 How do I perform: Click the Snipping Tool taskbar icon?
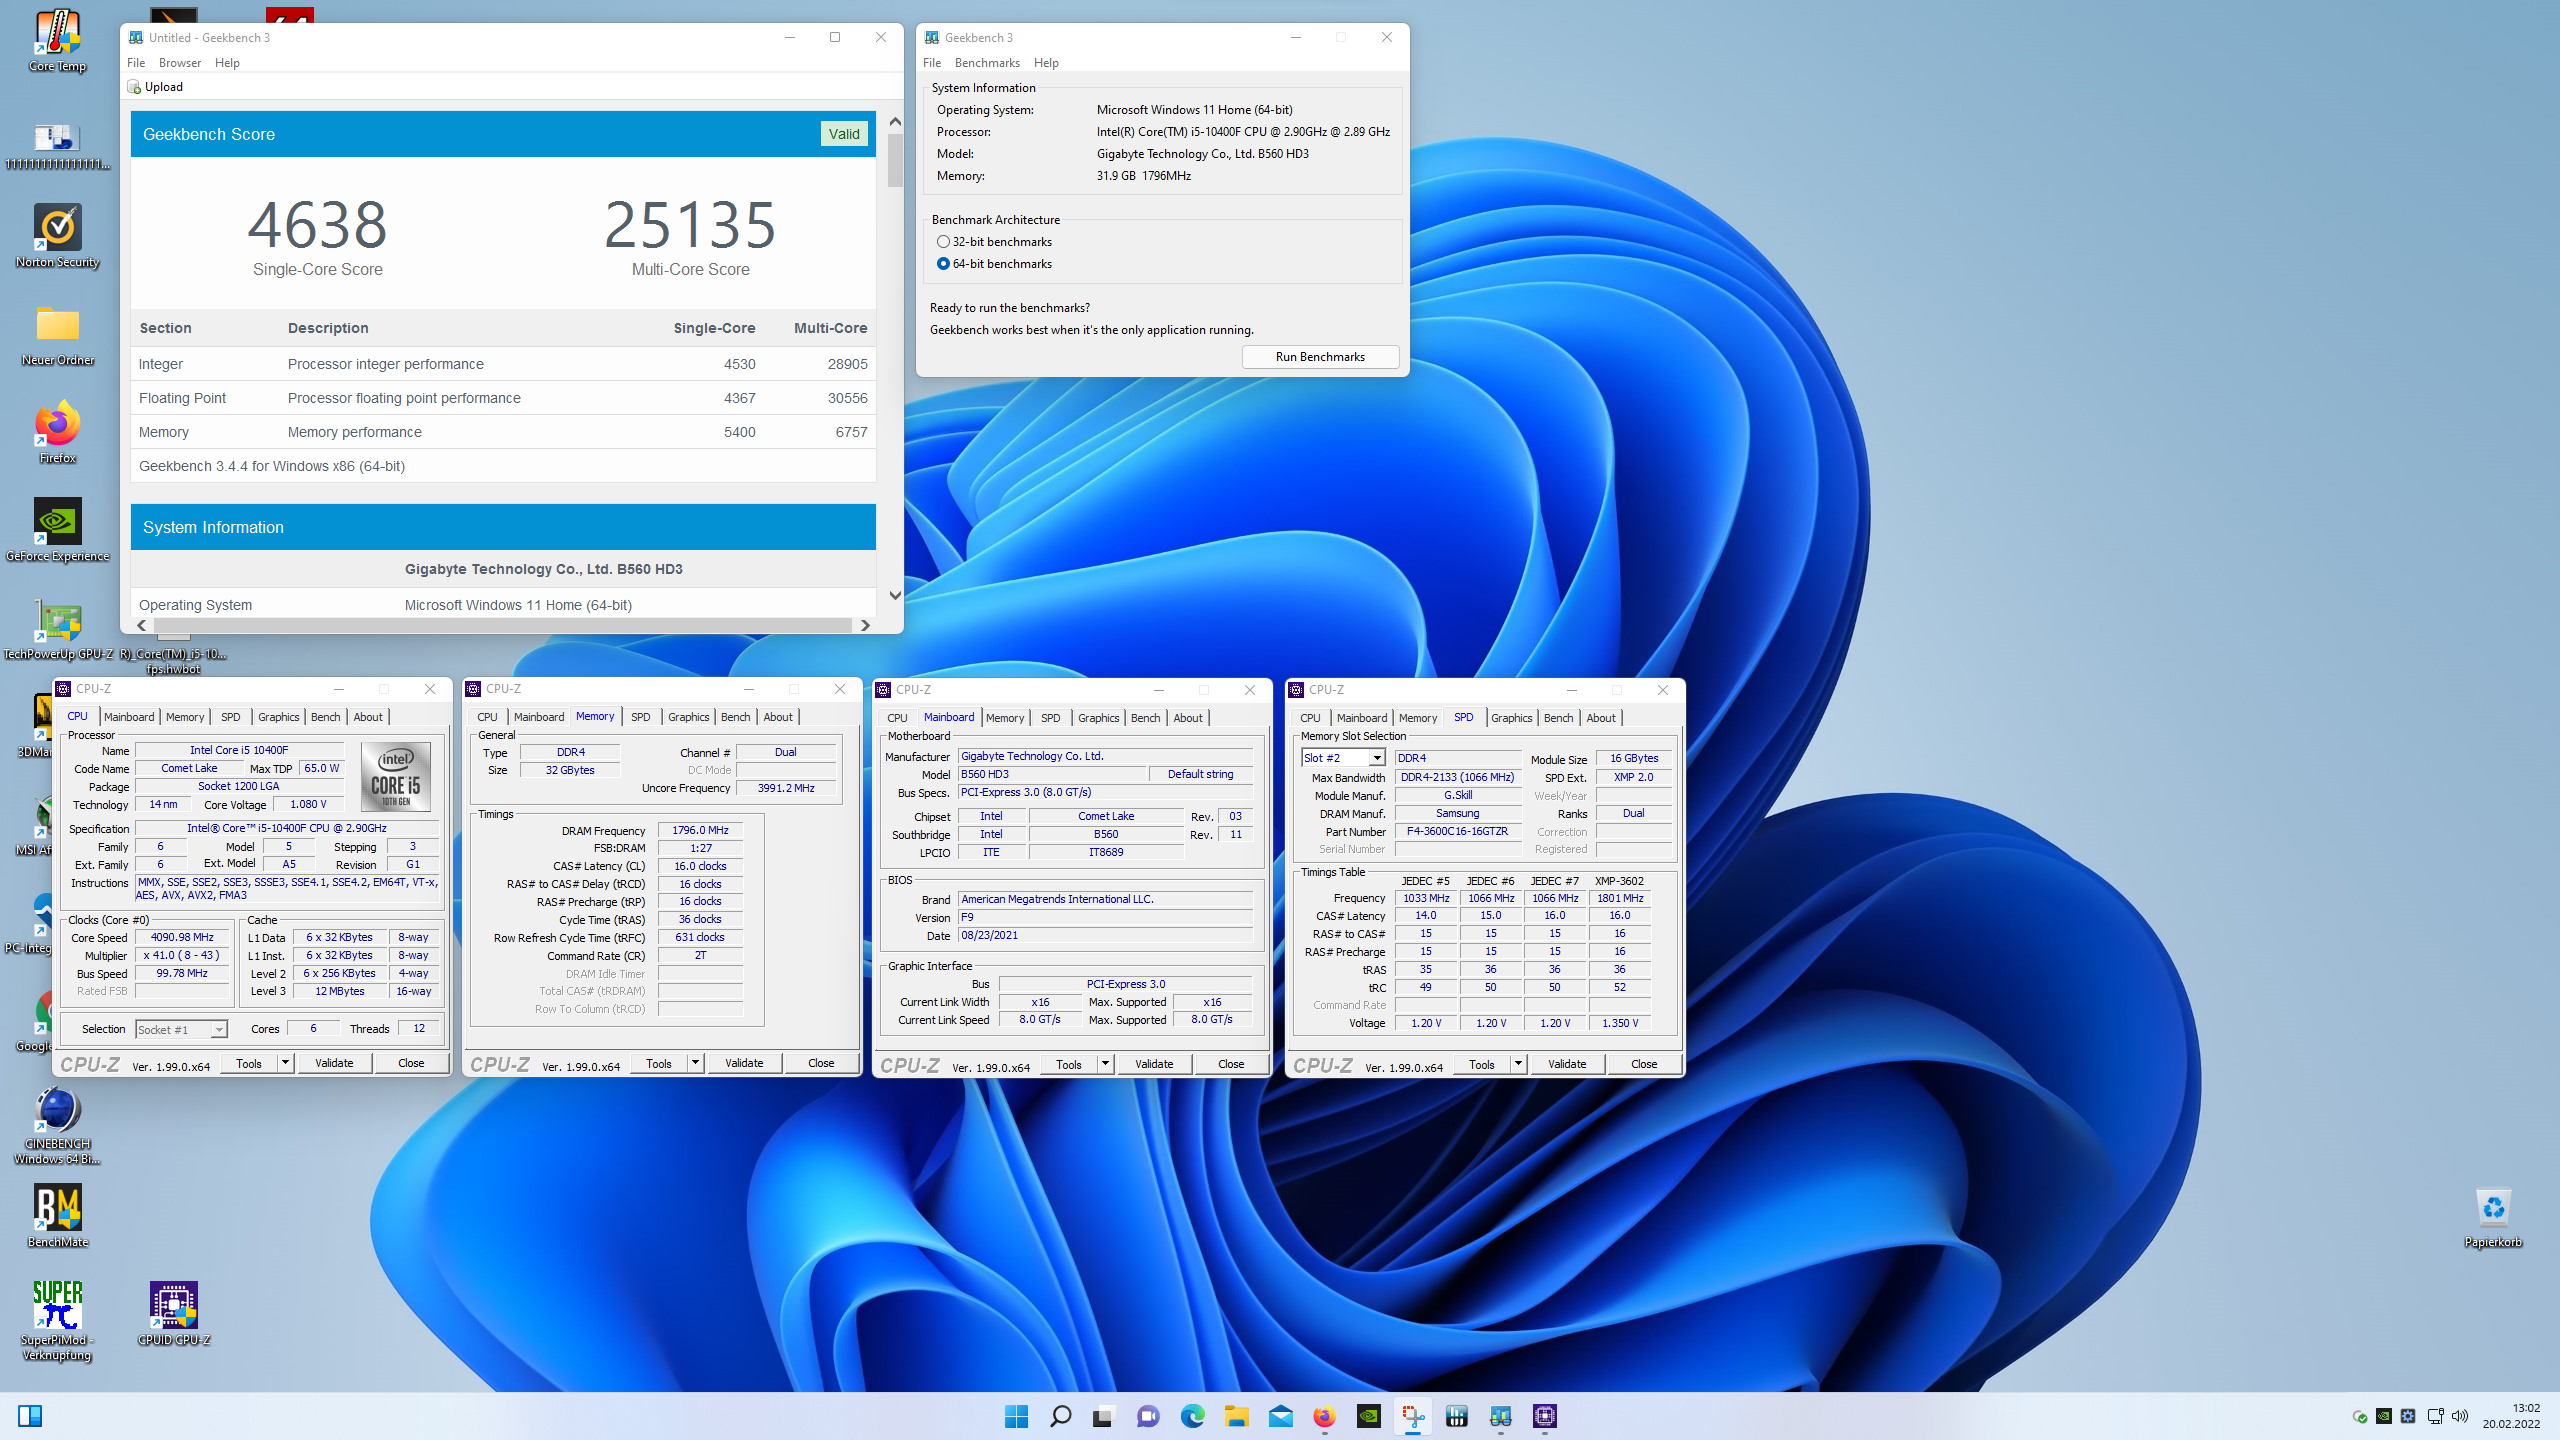pos(1413,1416)
